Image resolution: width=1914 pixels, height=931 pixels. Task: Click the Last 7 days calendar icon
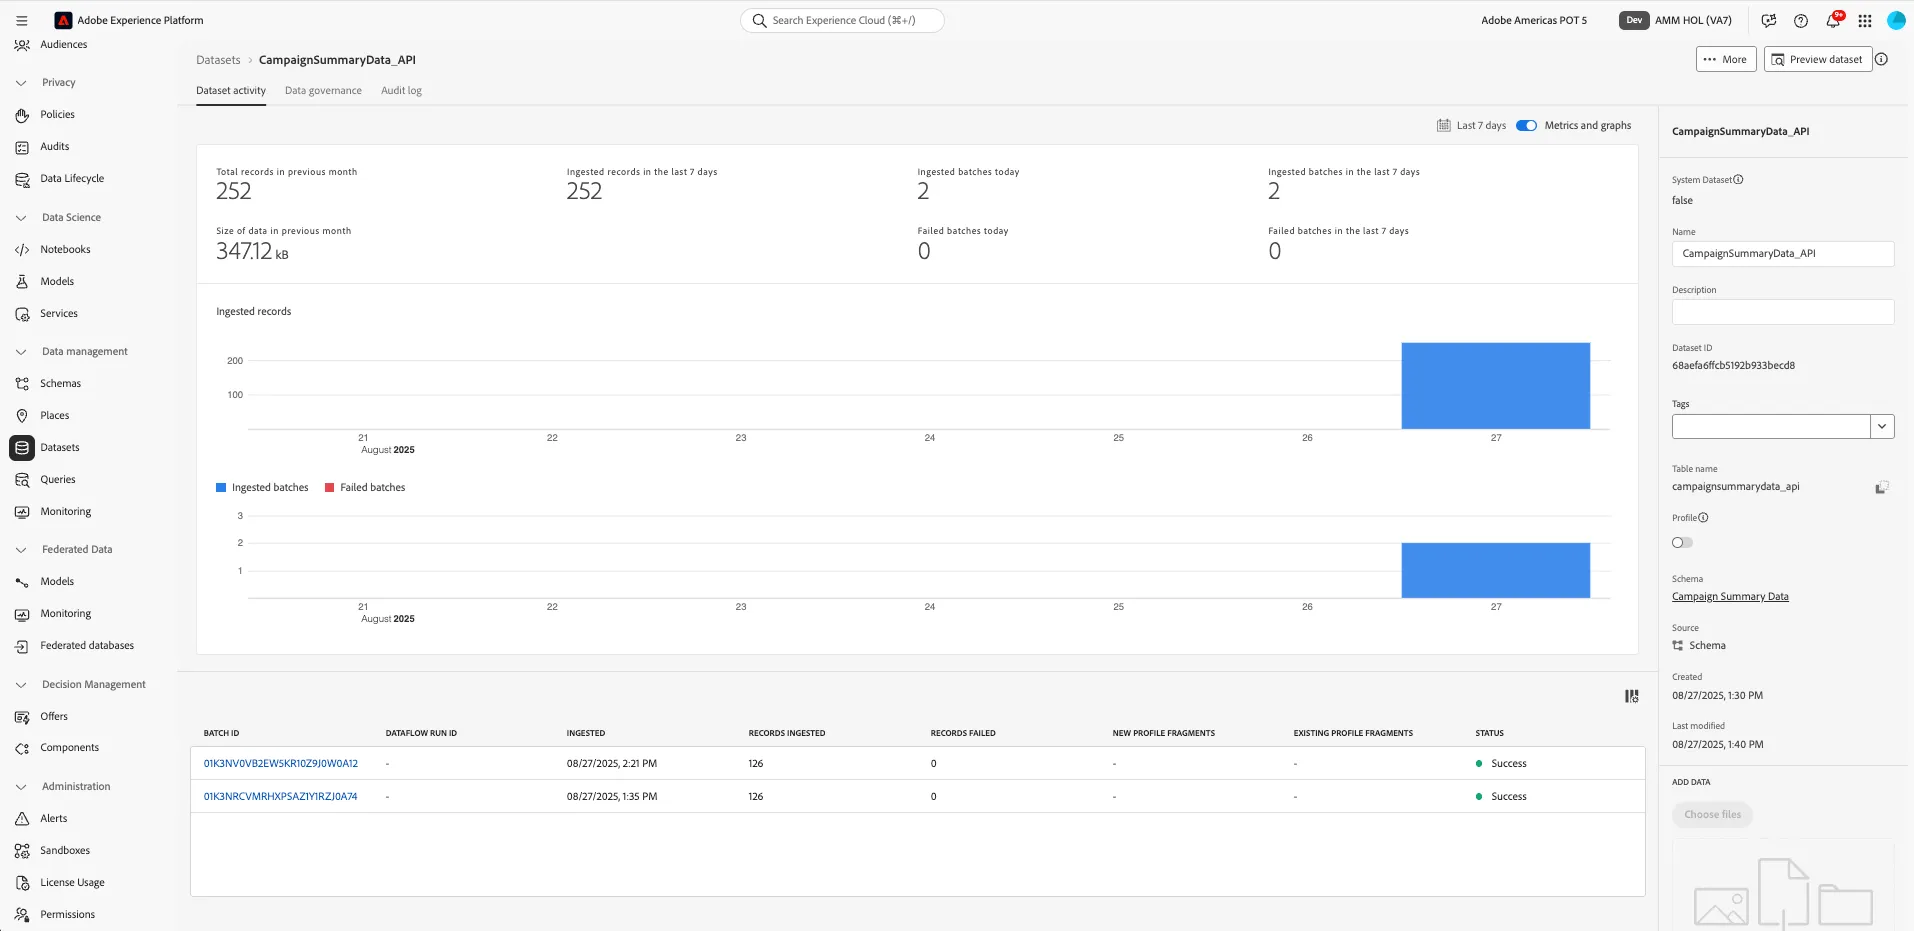click(x=1443, y=125)
